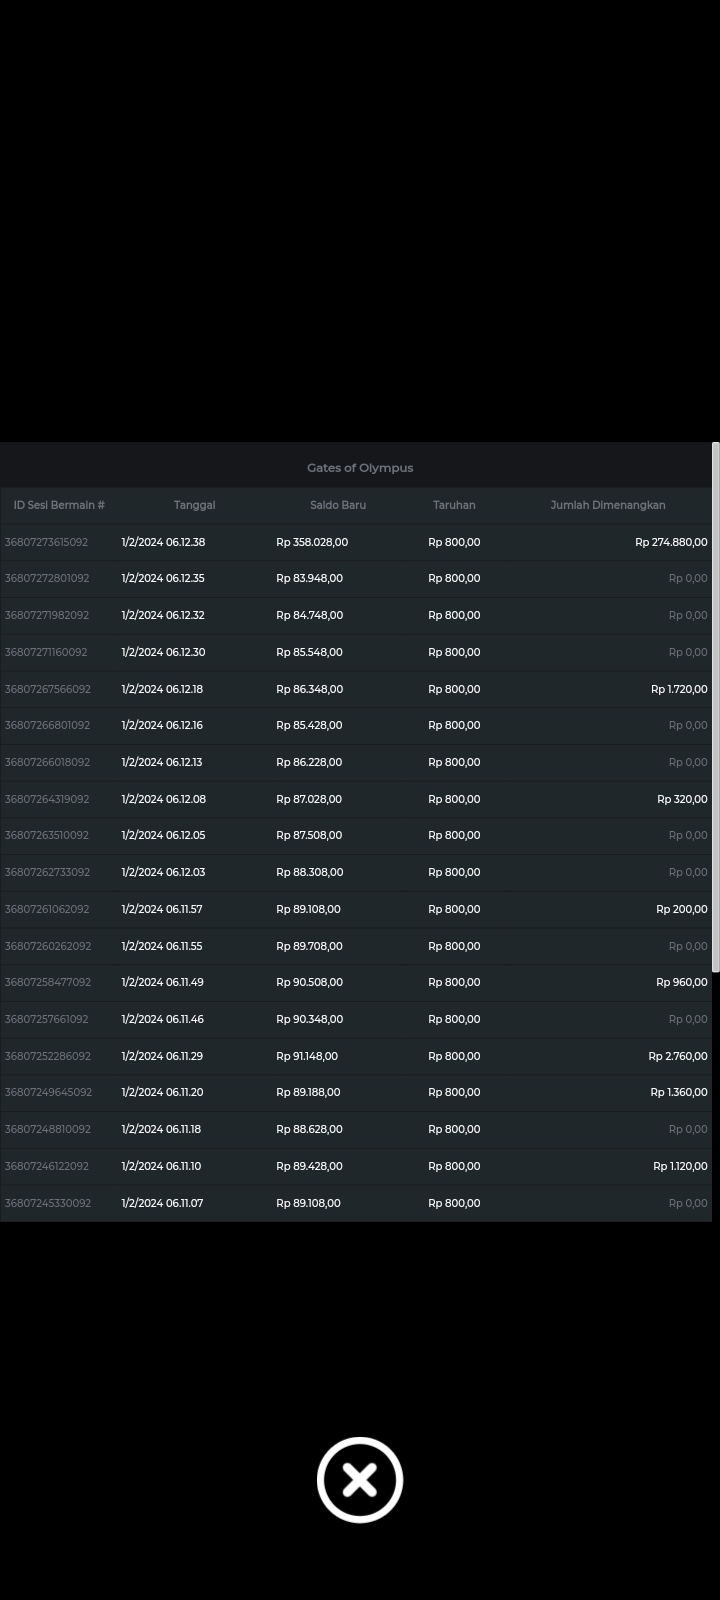Click the vertical scrollbar of history table
Image resolution: width=720 pixels, height=1600 pixels.
tap(715, 706)
